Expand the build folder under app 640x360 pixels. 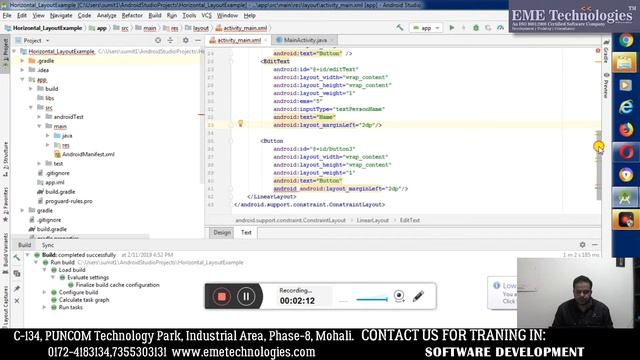pos(31,89)
